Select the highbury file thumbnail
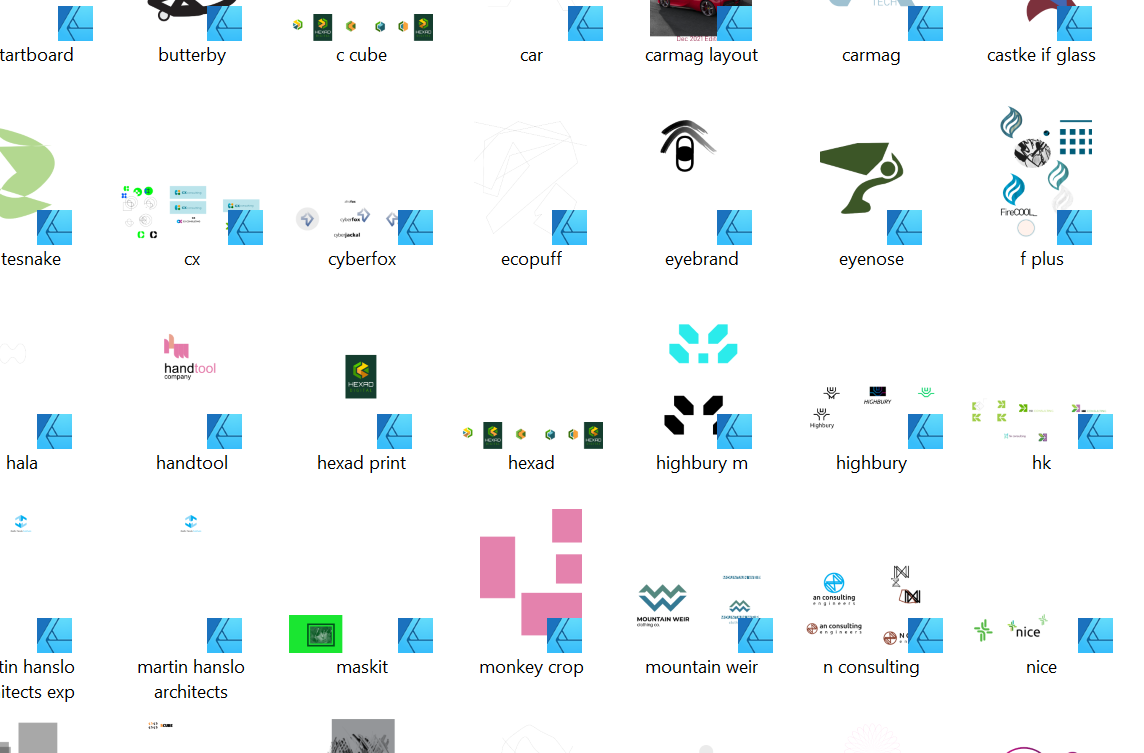Image resolution: width=1144 pixels, height=753 pixels. click(x=876, y=417)
